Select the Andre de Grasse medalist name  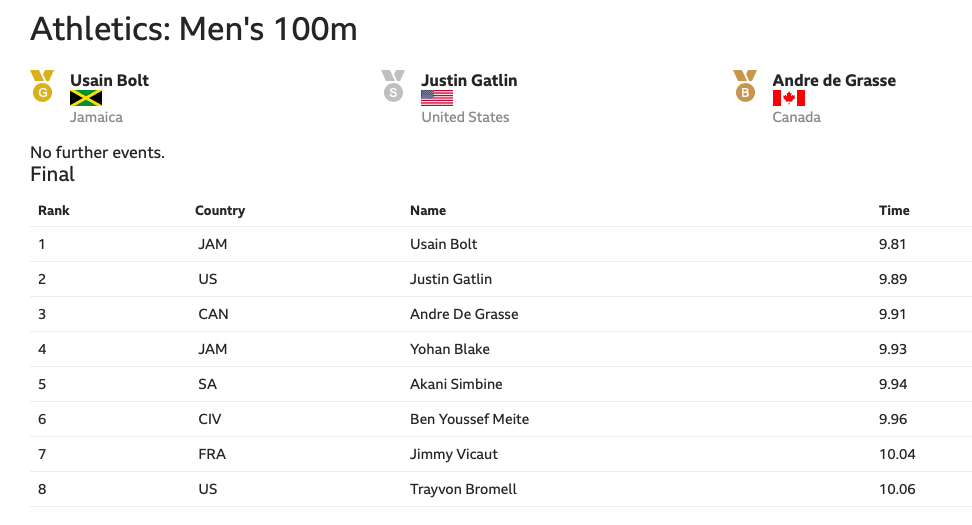[834, 80]
